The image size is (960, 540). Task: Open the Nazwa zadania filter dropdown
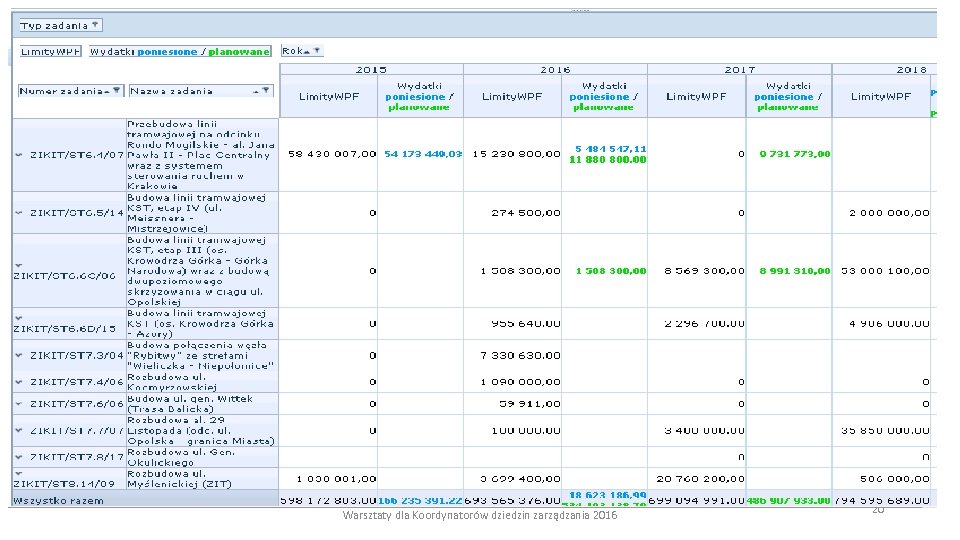[265, 91]
